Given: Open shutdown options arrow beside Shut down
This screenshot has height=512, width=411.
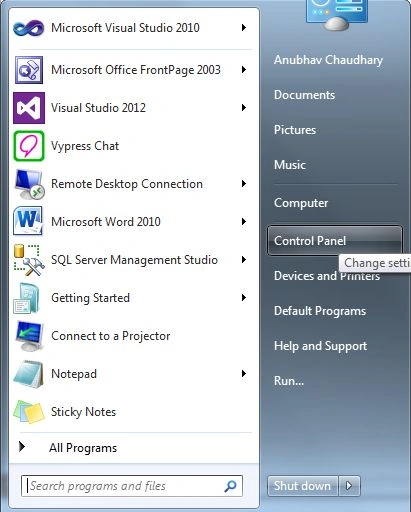Looking at the screenshot, I should click(349, 486).
